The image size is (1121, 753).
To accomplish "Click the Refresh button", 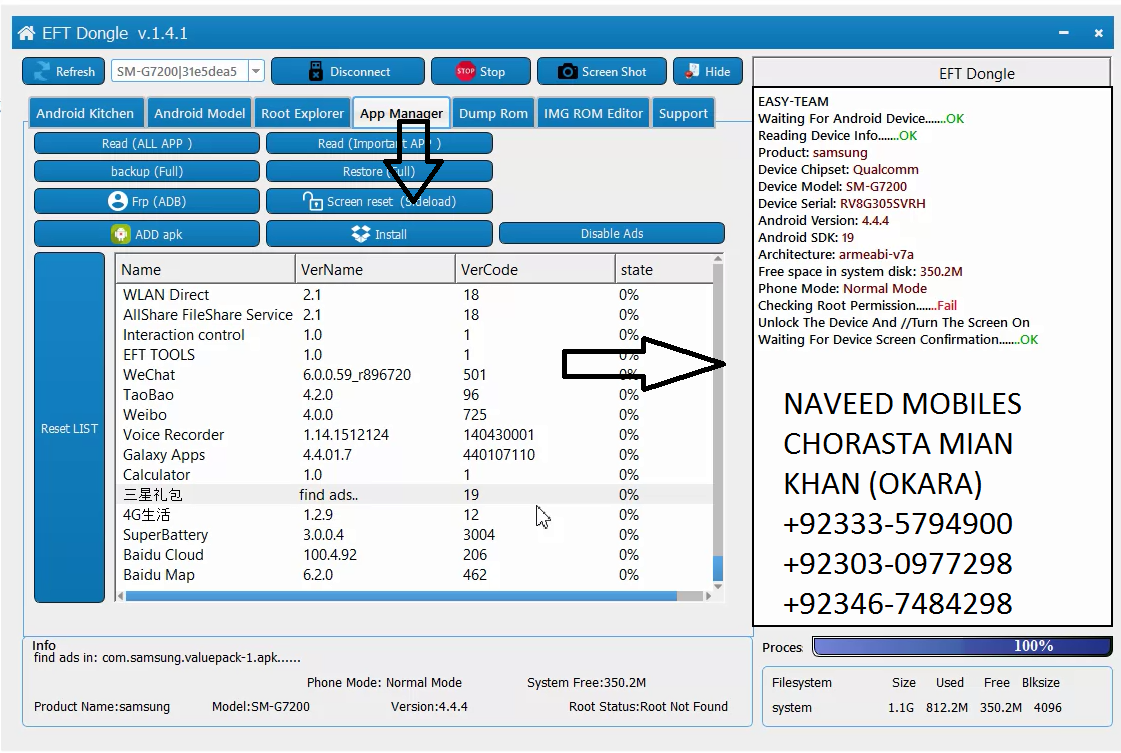I will [64, 72].
